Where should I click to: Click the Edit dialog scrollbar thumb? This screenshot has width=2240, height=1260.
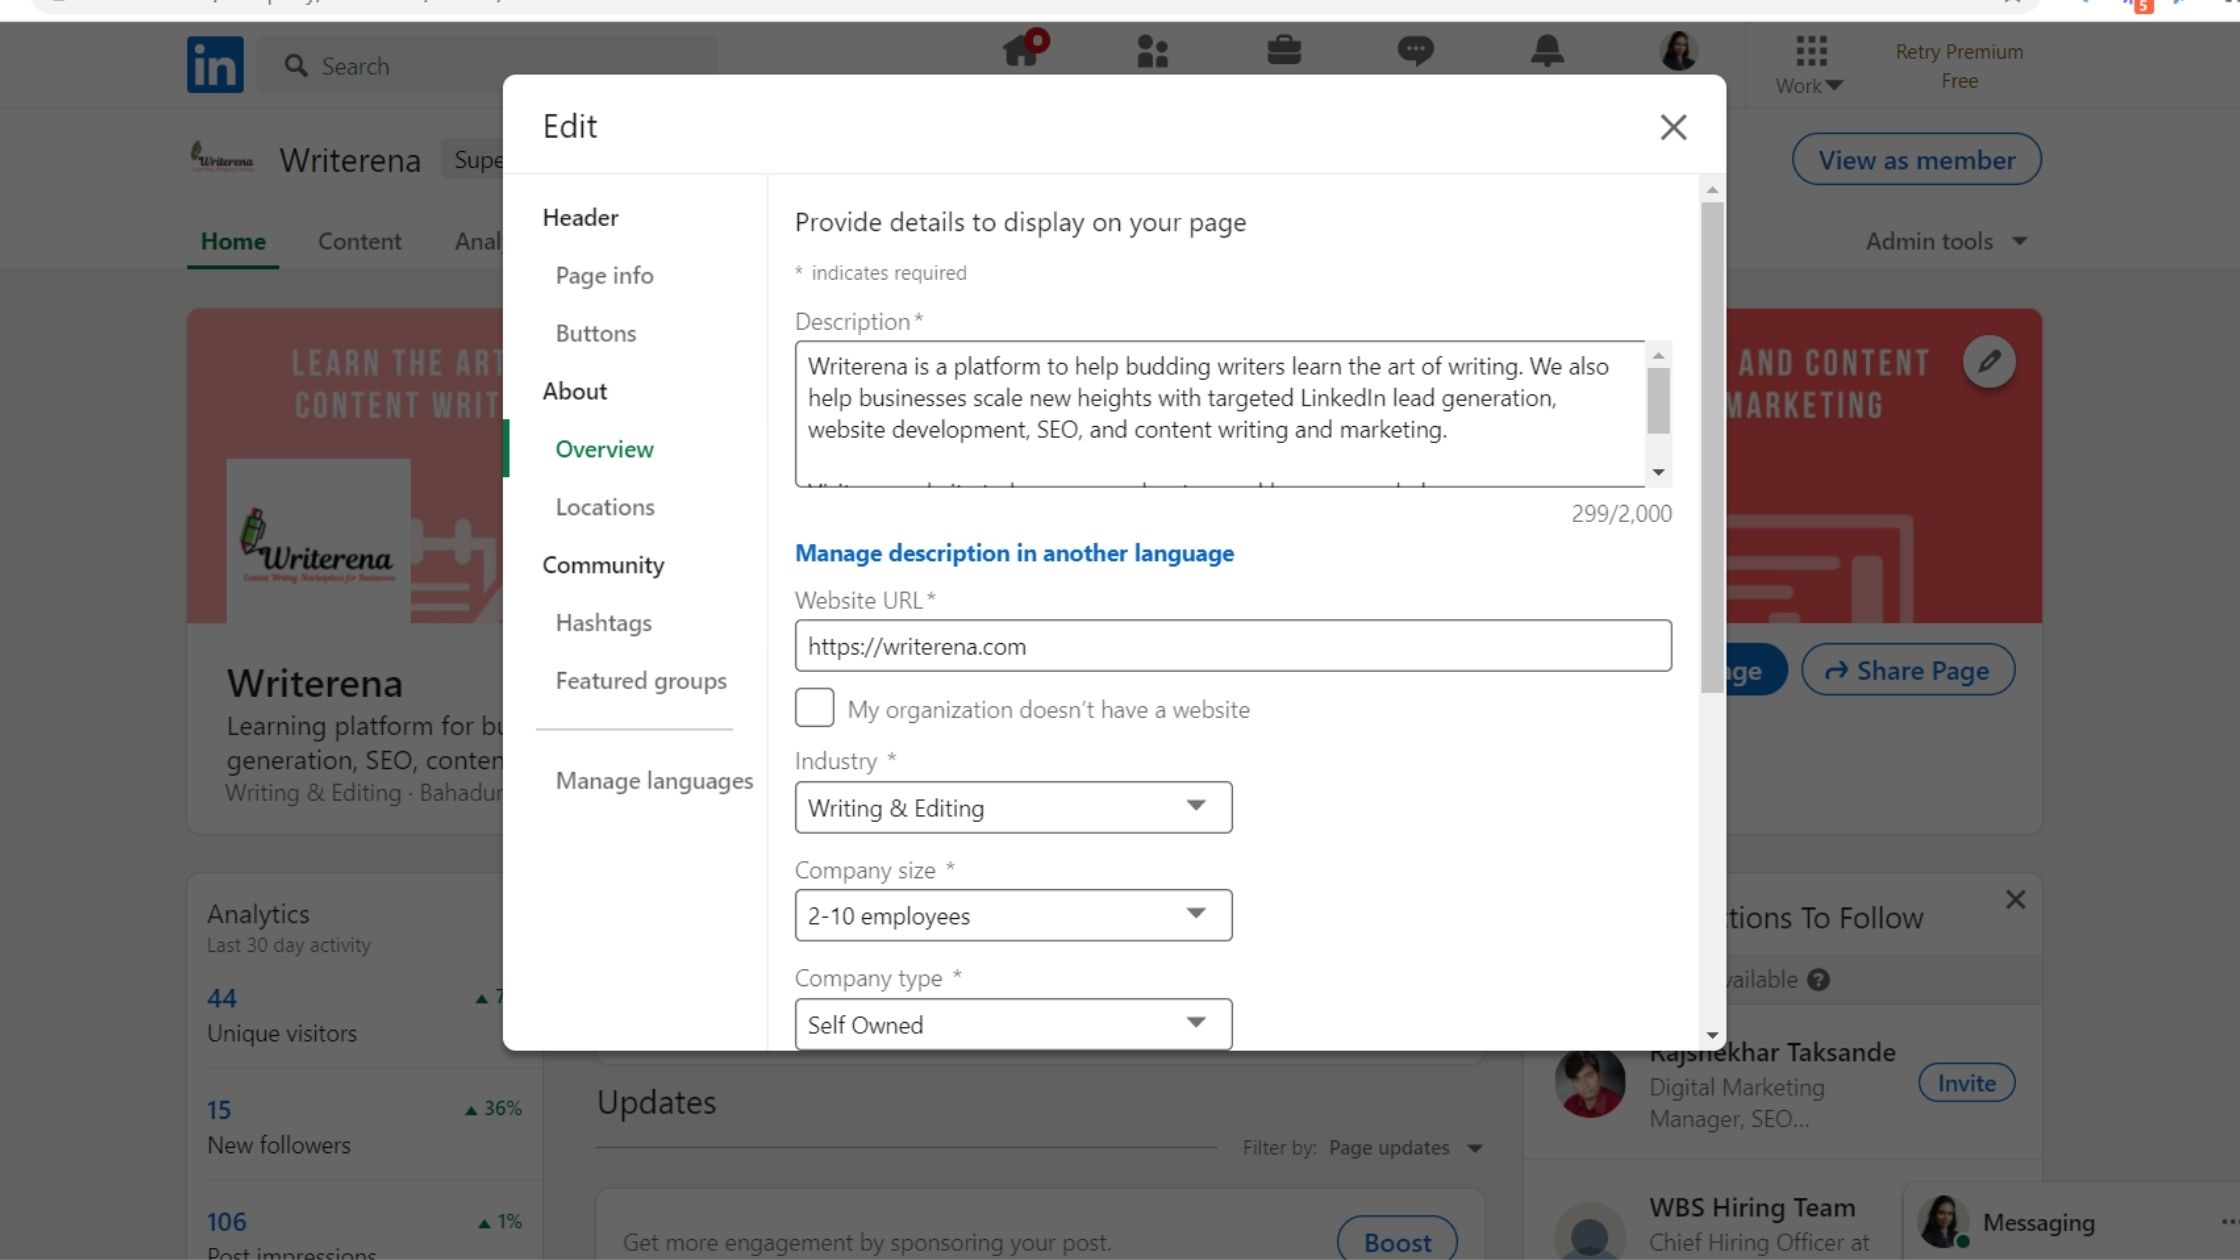1712,447
